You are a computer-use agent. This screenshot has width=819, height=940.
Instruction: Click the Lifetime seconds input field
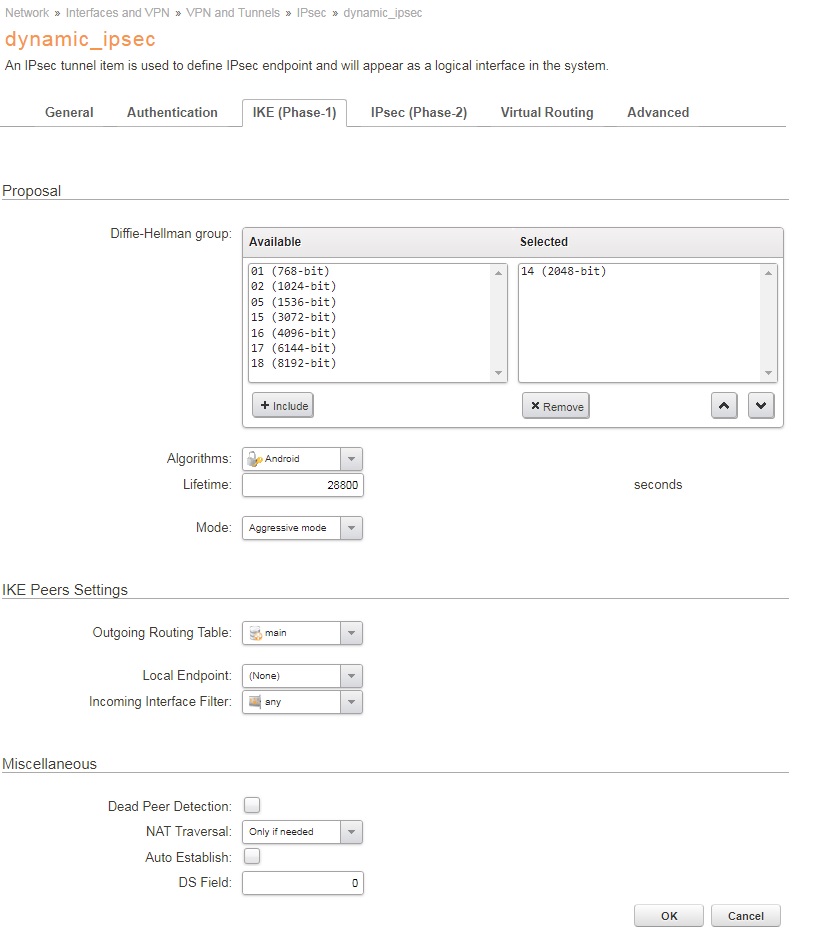click(302, 485)
